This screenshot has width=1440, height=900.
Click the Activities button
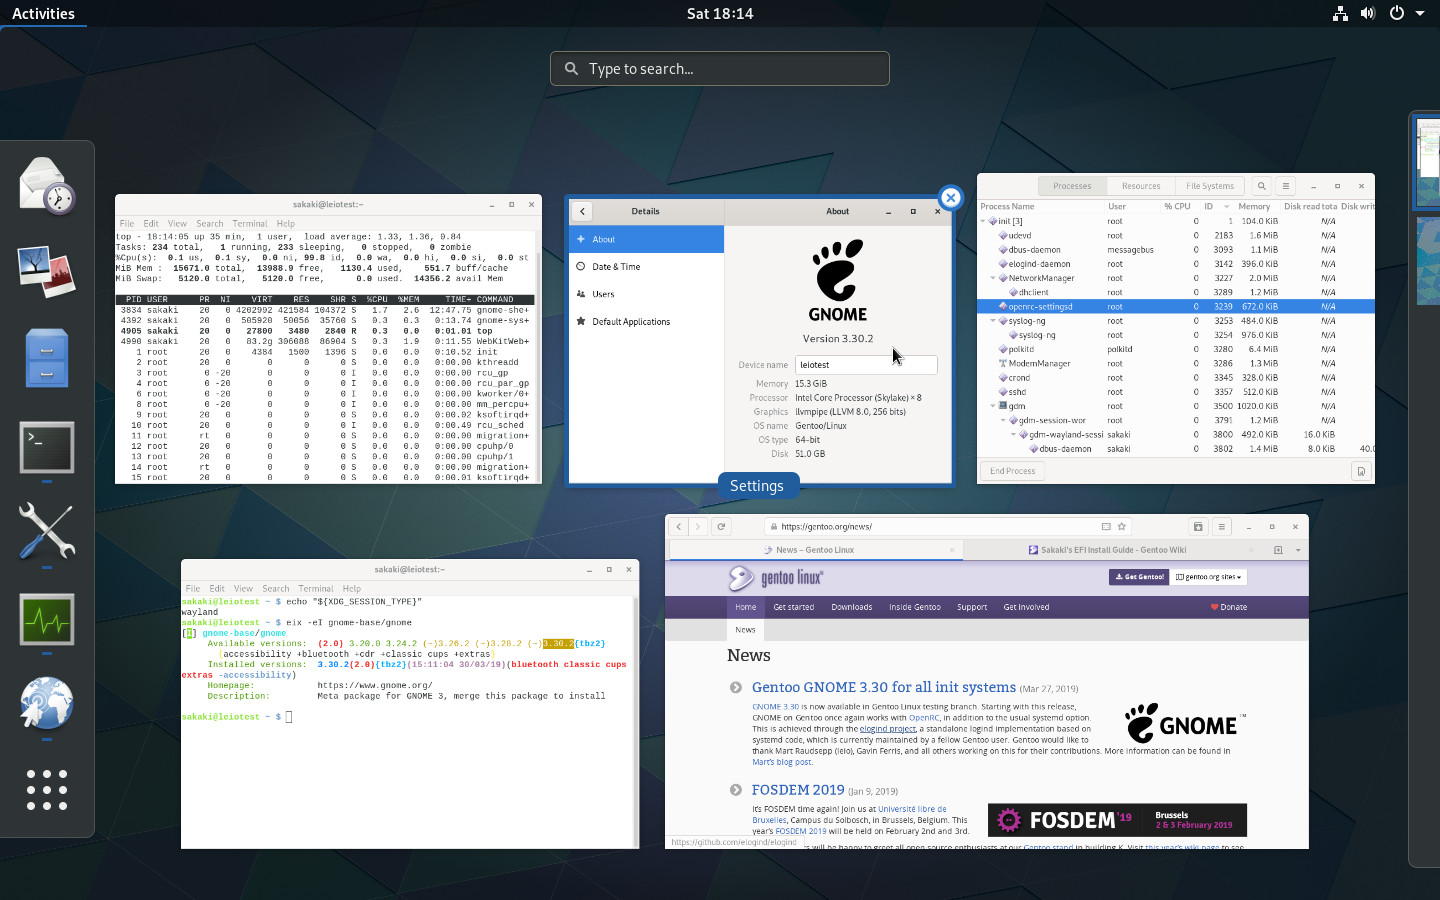pos(43,13)
